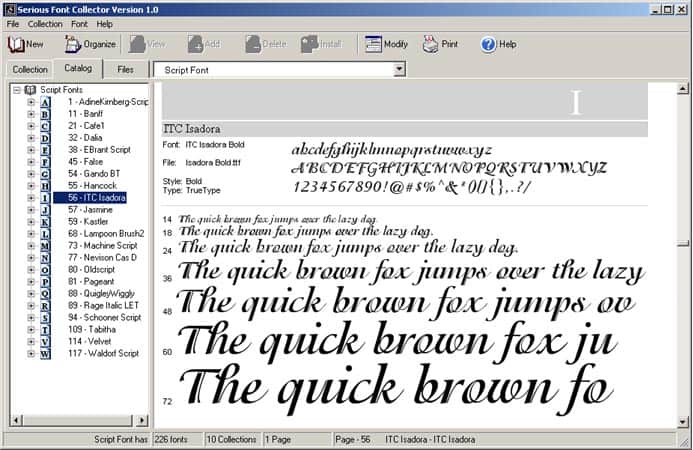This screenshot has height=450, width=693.
Task: Open Help via question mark icon
Action: pos(488,44)
